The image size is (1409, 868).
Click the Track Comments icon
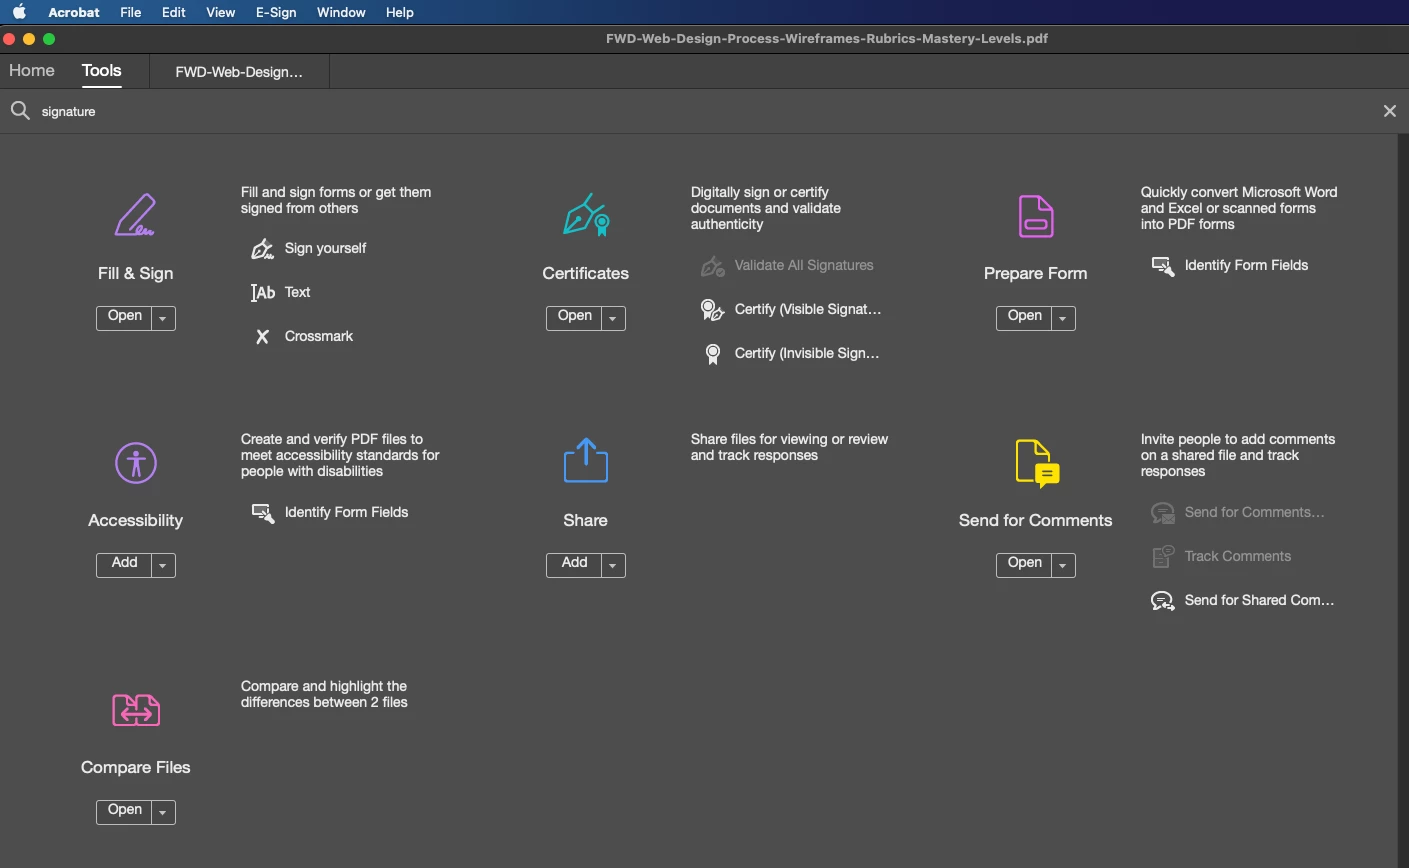1163,557
